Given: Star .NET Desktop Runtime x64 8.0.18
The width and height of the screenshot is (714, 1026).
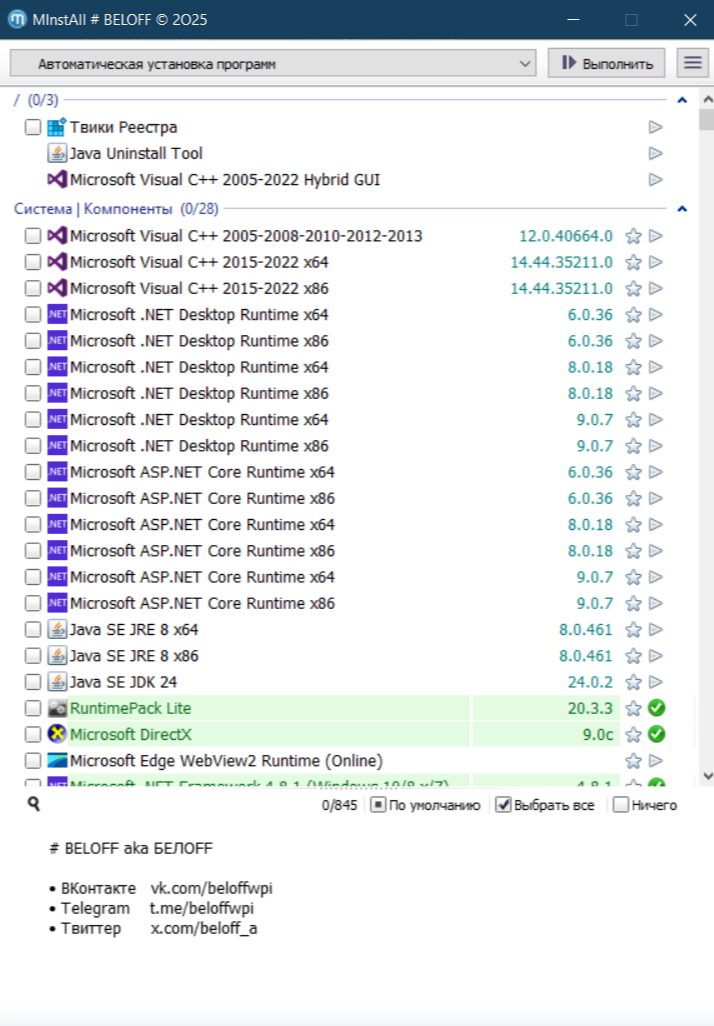Looking at the screenshot, I should pos(633,367).
